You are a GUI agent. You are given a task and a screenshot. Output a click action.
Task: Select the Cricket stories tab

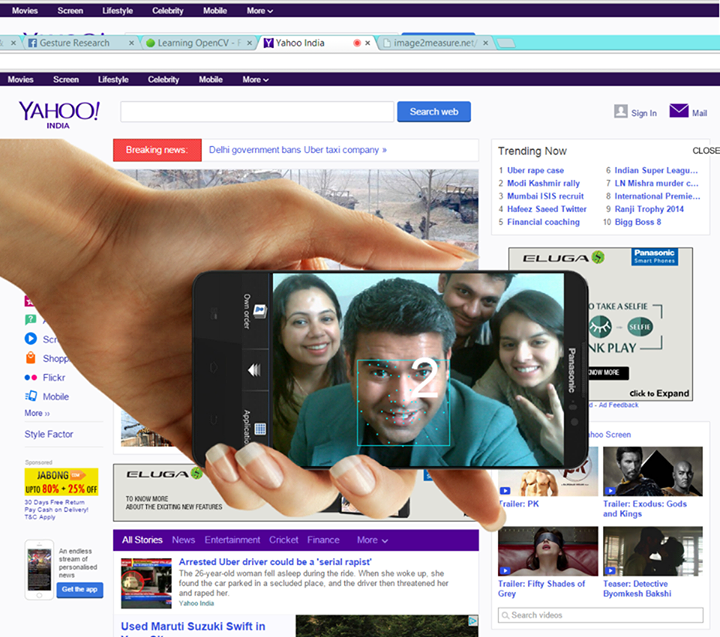click(x=284, y=540)
